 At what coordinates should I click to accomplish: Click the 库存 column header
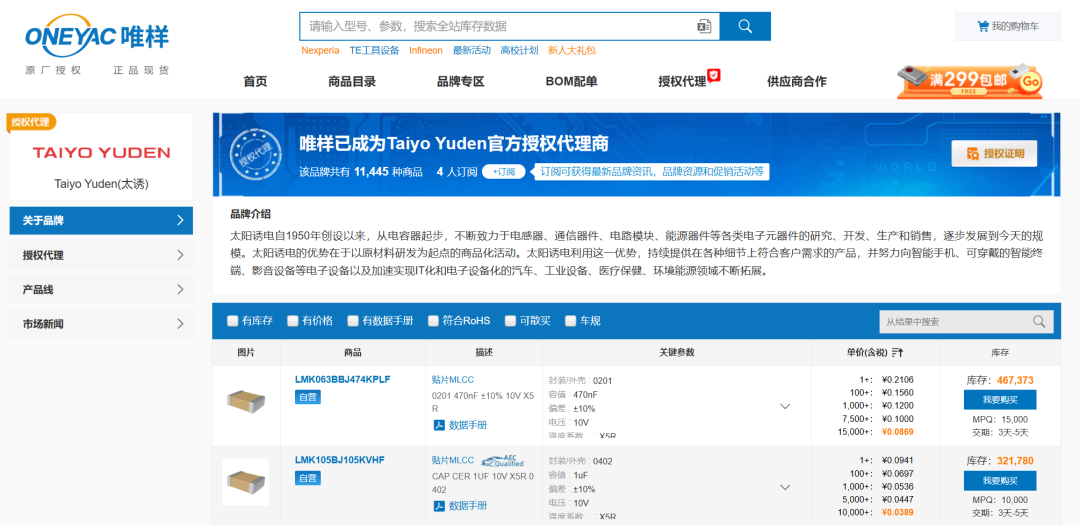pyautogui.click(x=1000, y=352)
